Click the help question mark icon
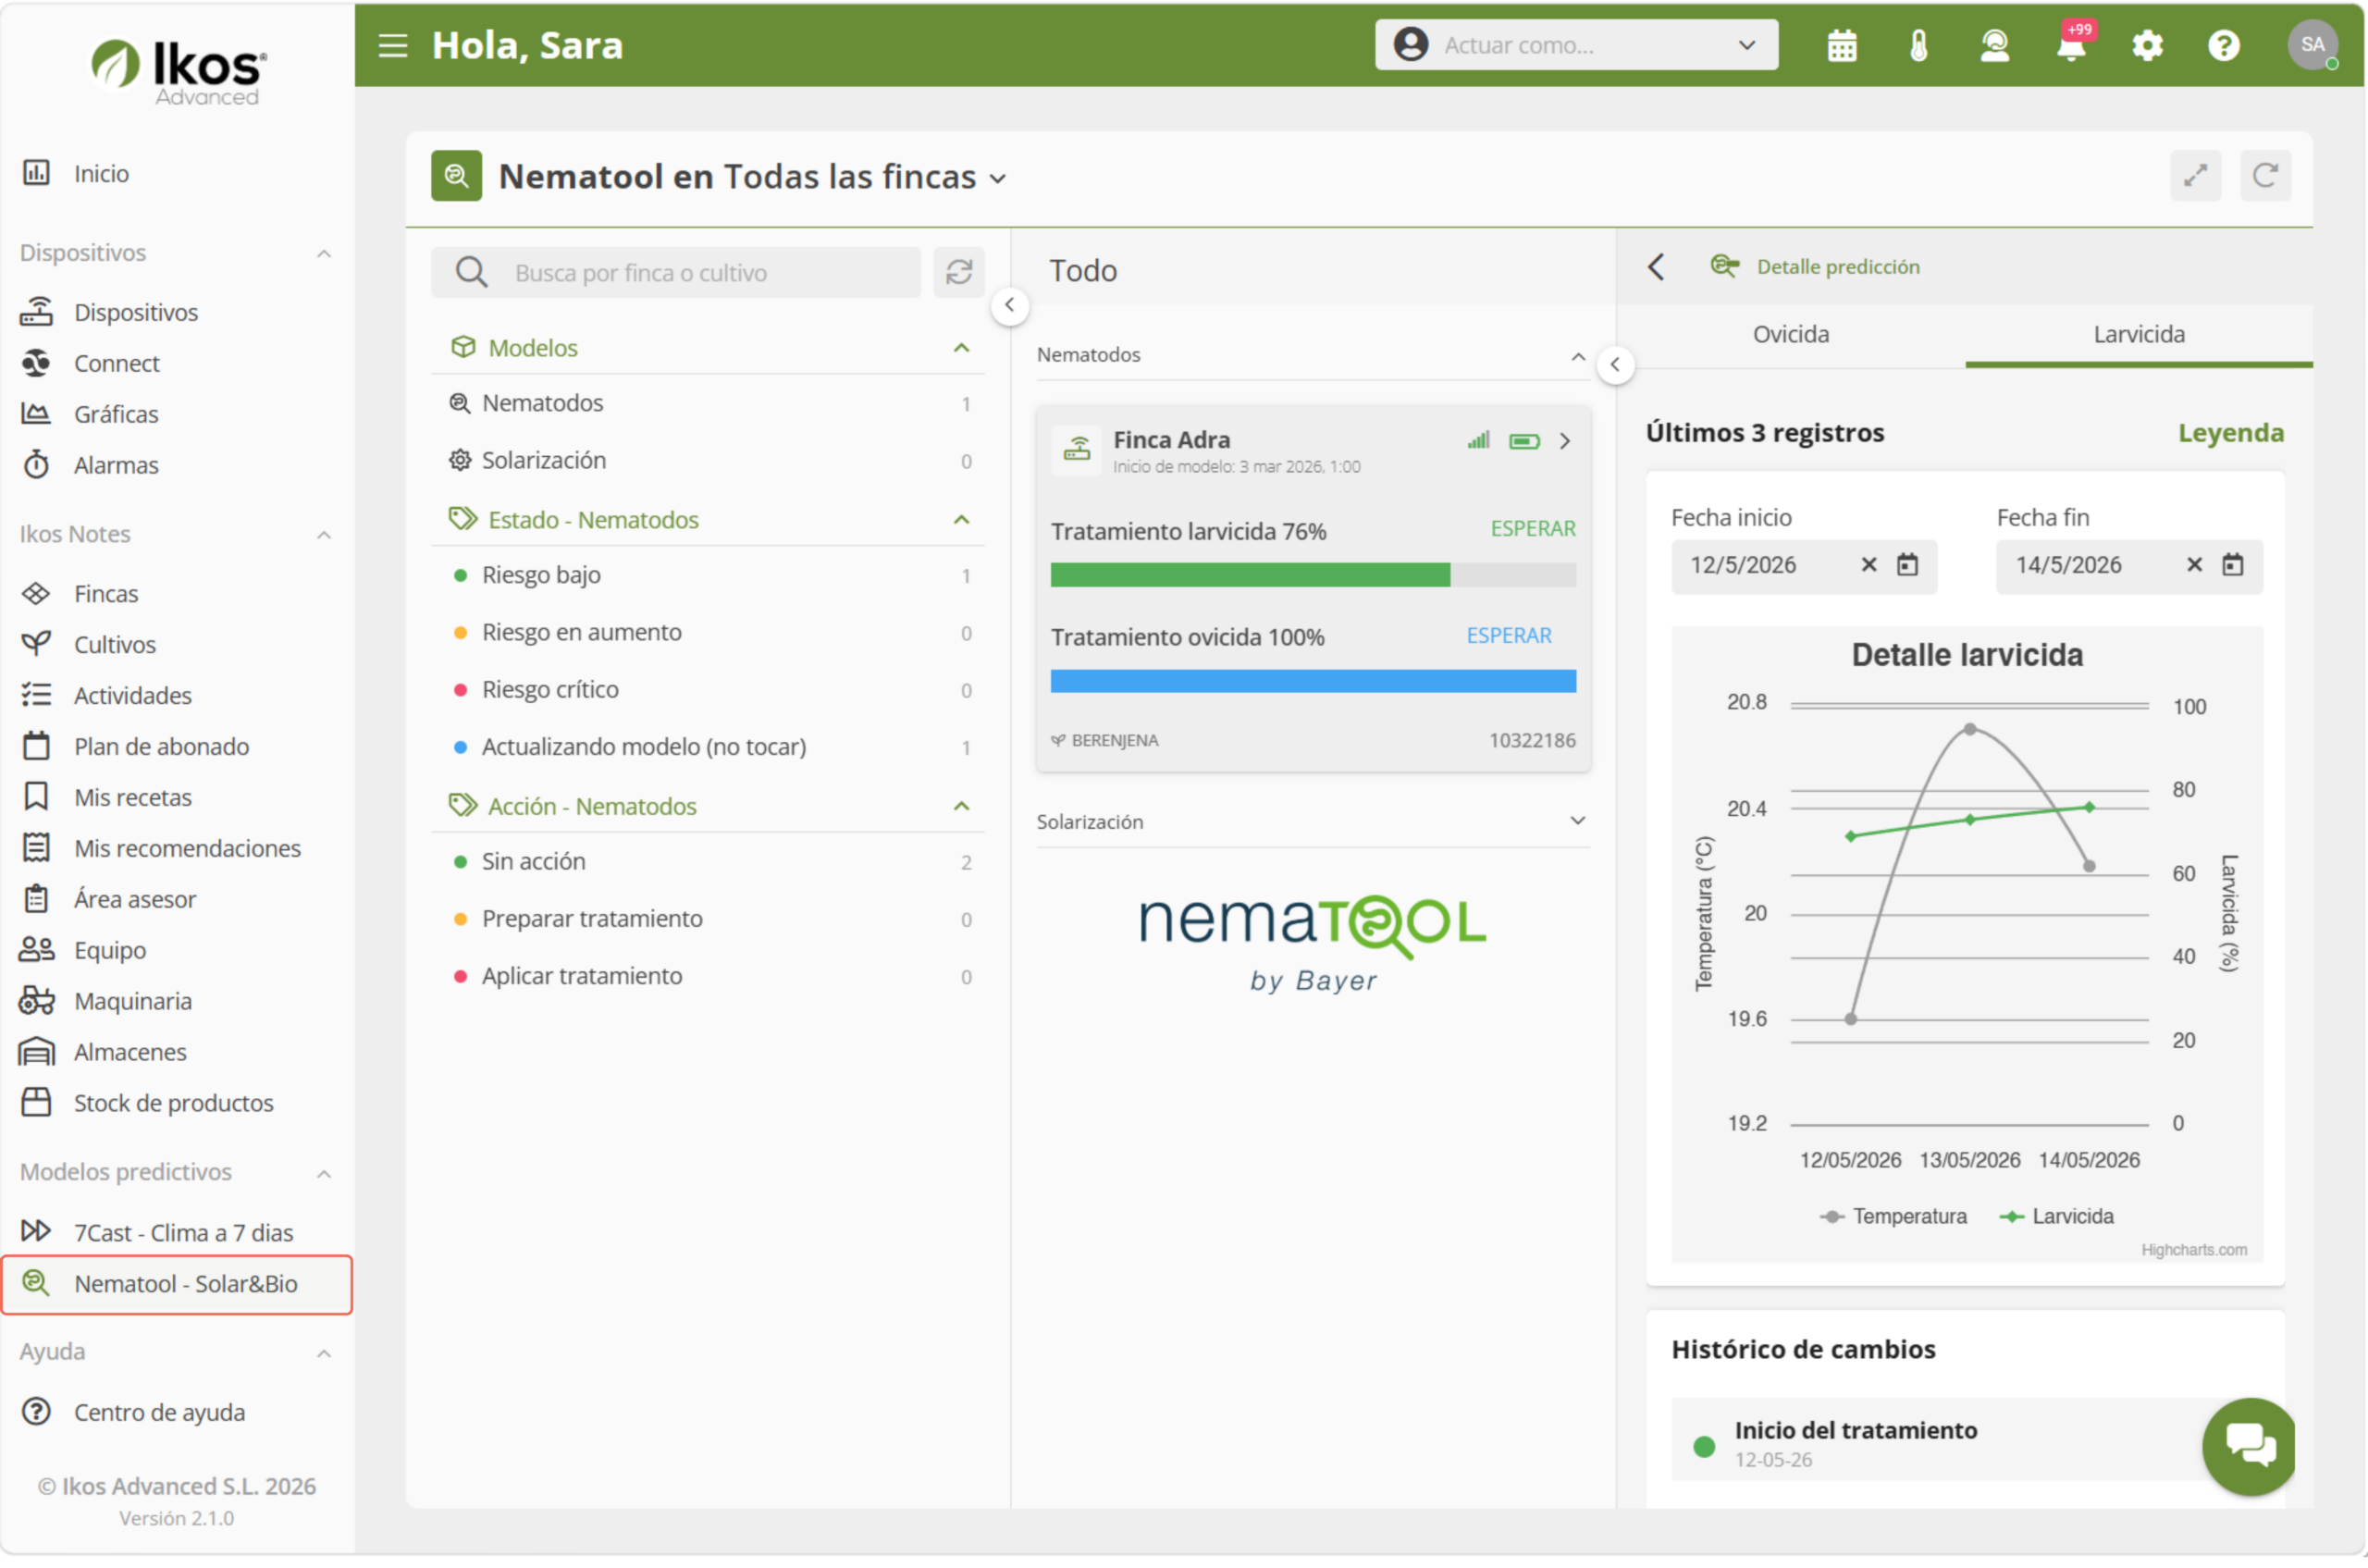Image resolution: width=2368 pixels, height=1568 pixels. click(2223, 46)
